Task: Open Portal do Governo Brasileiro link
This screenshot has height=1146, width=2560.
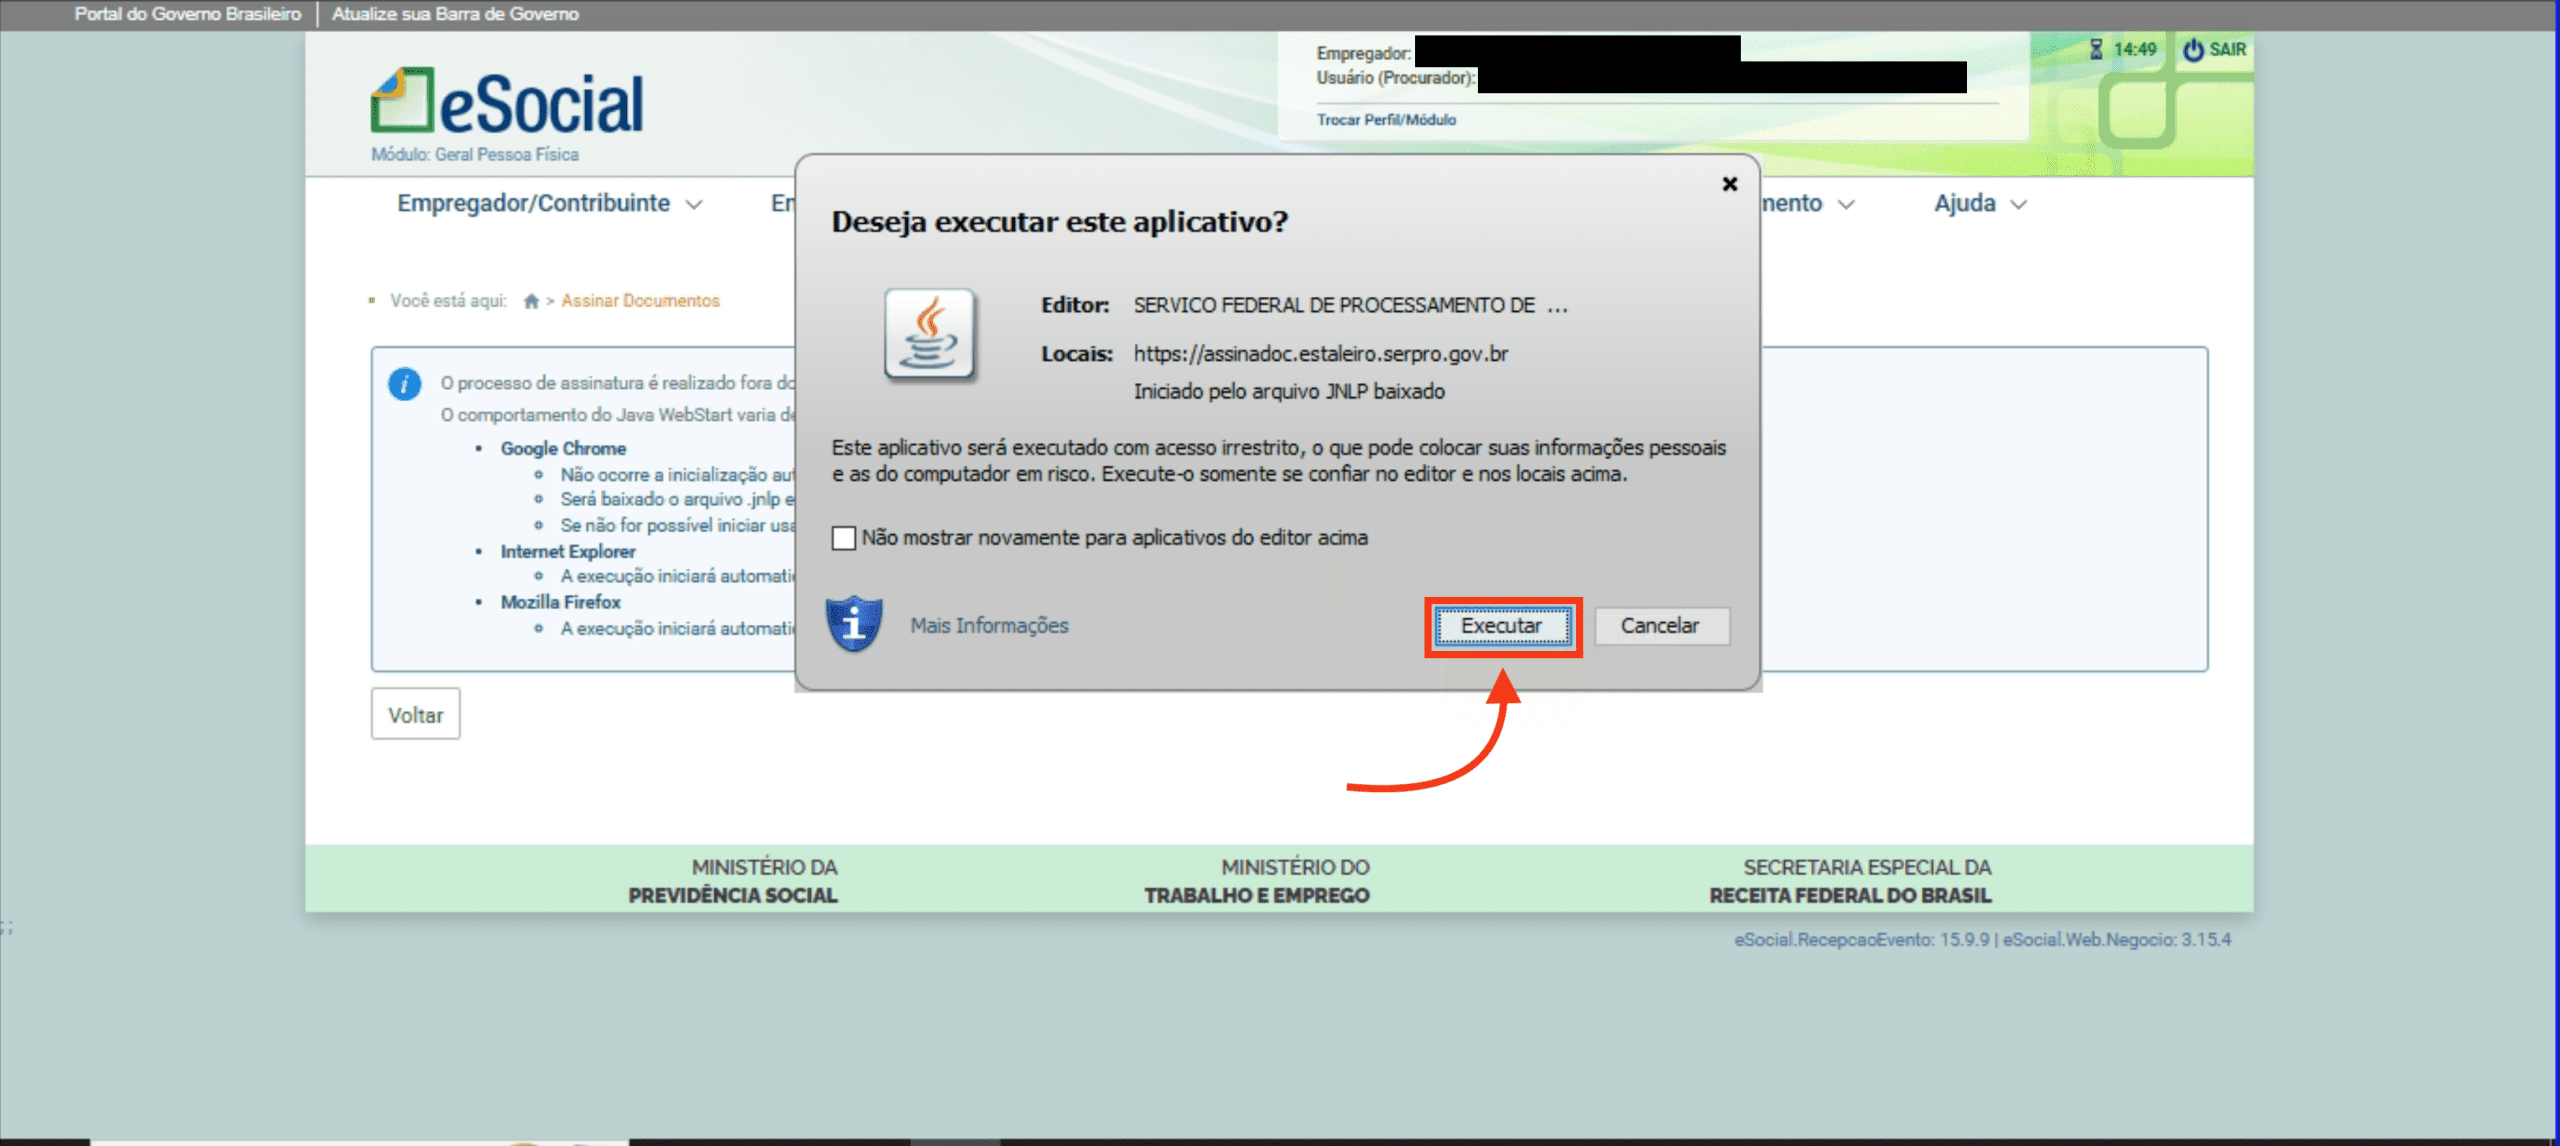Action: point(187,14)
